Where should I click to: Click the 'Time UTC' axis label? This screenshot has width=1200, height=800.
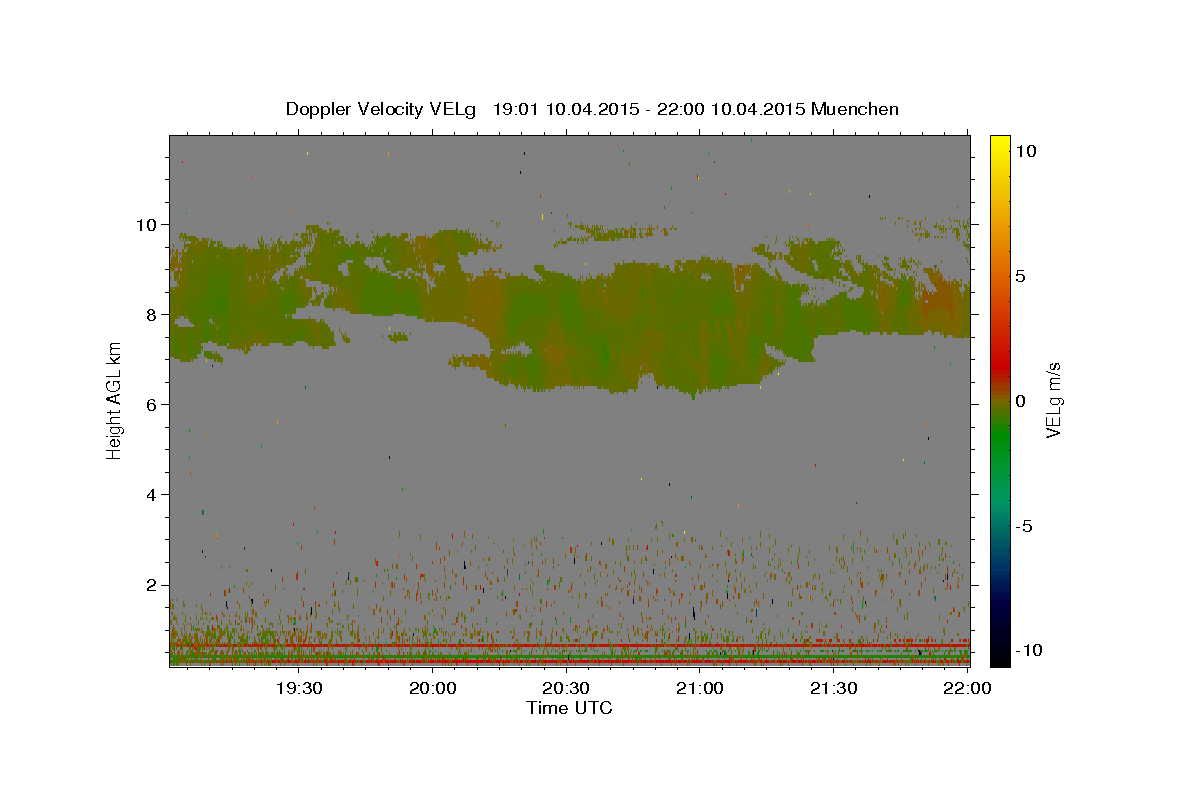[x=569, y=708]
